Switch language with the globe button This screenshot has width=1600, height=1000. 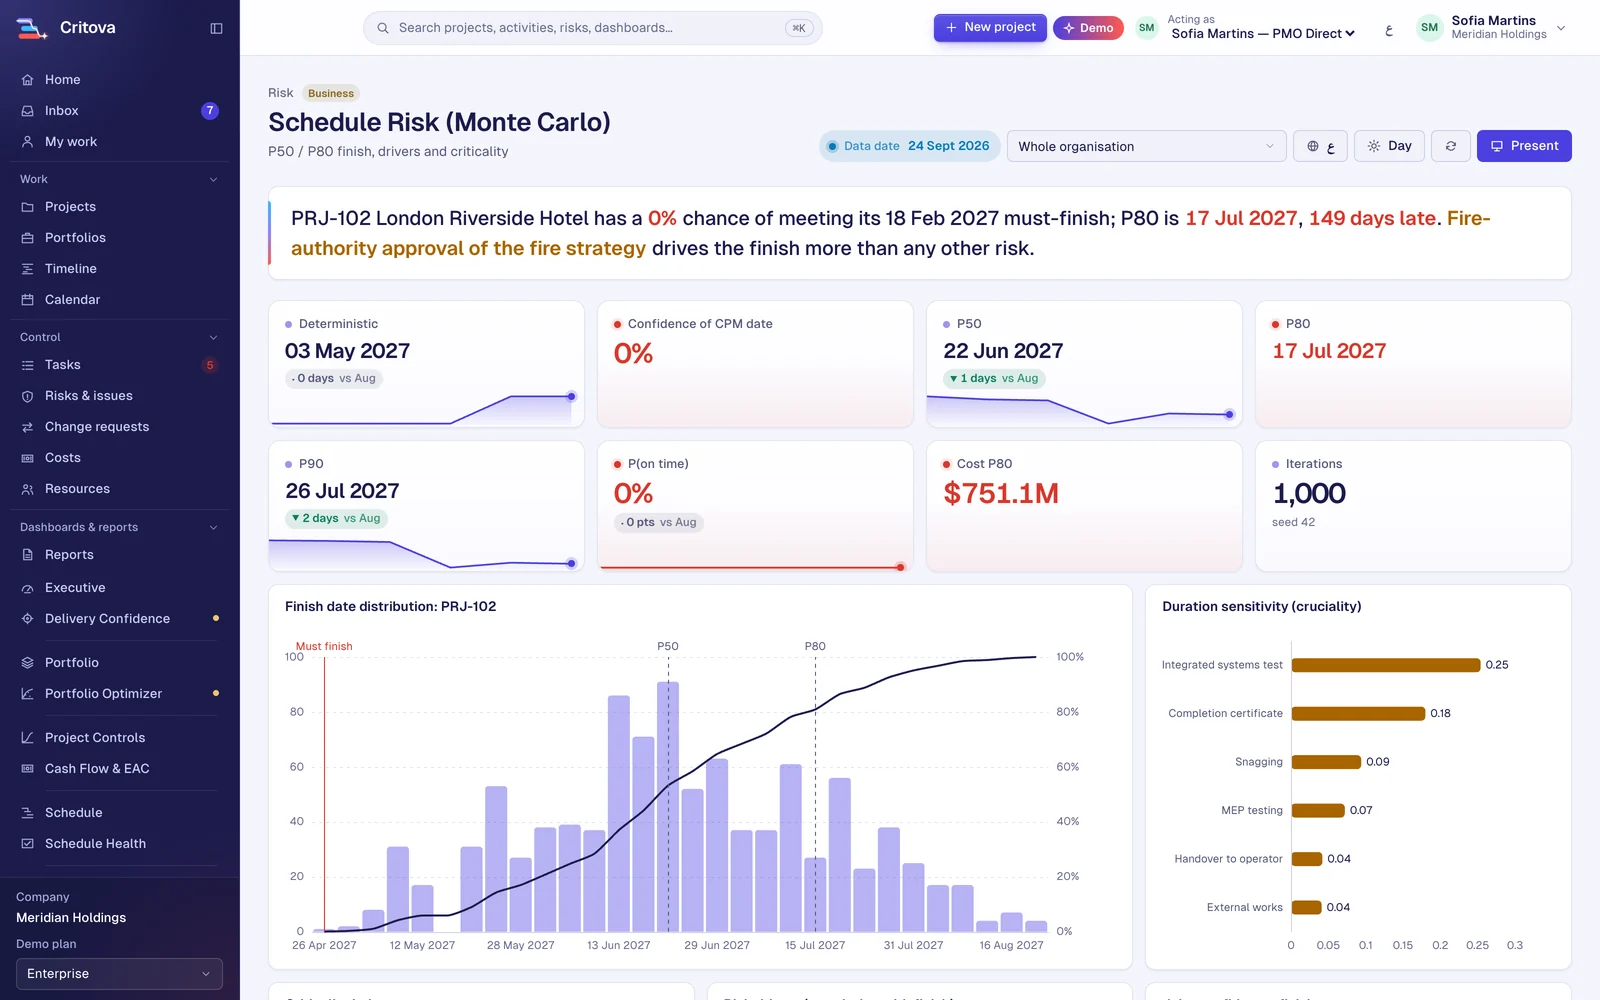tap(1320, 146)
